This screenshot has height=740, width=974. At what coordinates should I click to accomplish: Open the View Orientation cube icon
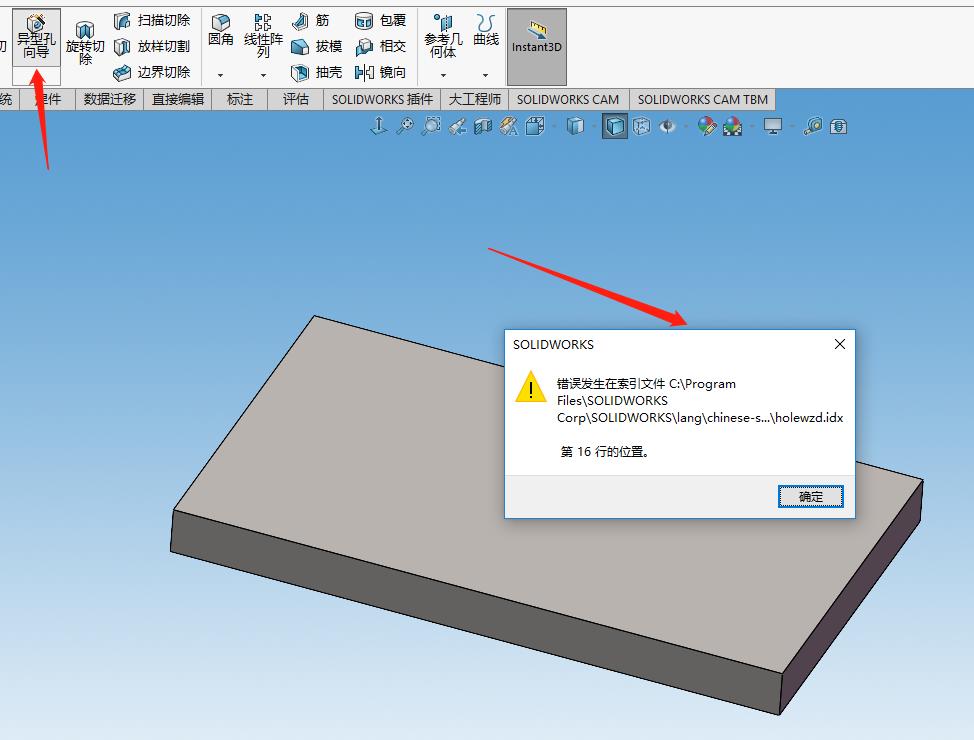point(535,127)
